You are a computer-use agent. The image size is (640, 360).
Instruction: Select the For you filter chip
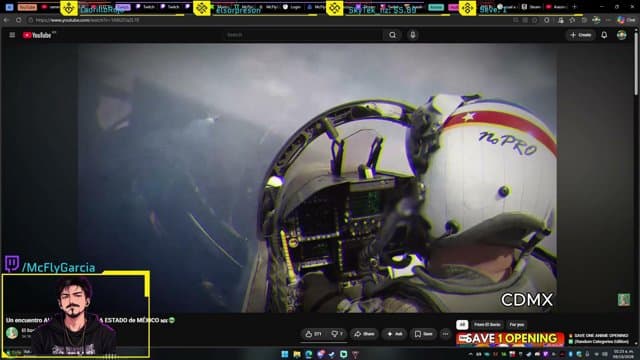[x=517, y=324]
